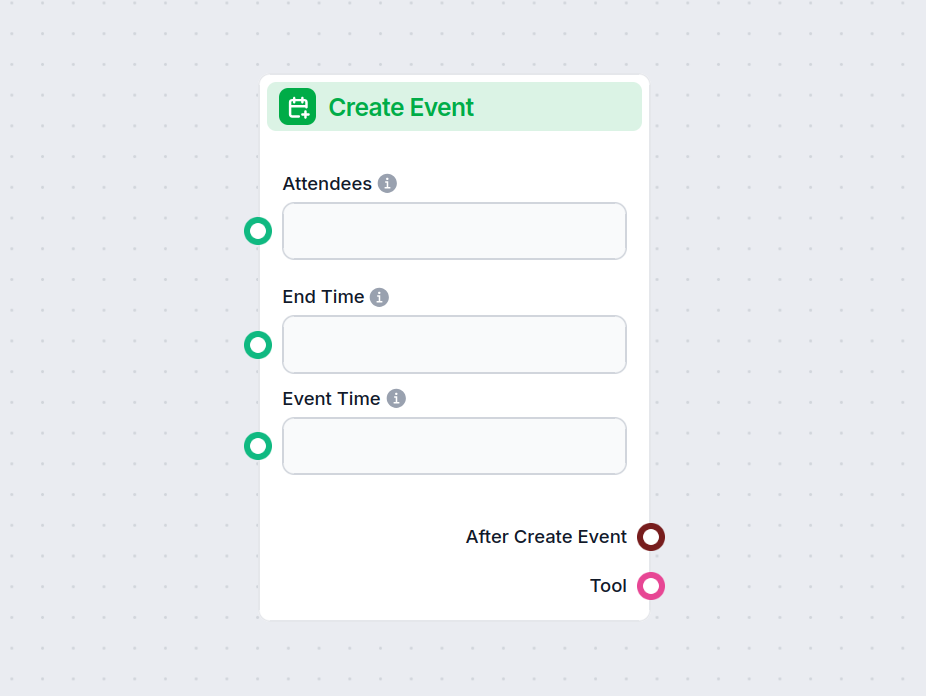The image size is (926, 696).
Task: Select the green input port beside End Time field
Action: 257,344
